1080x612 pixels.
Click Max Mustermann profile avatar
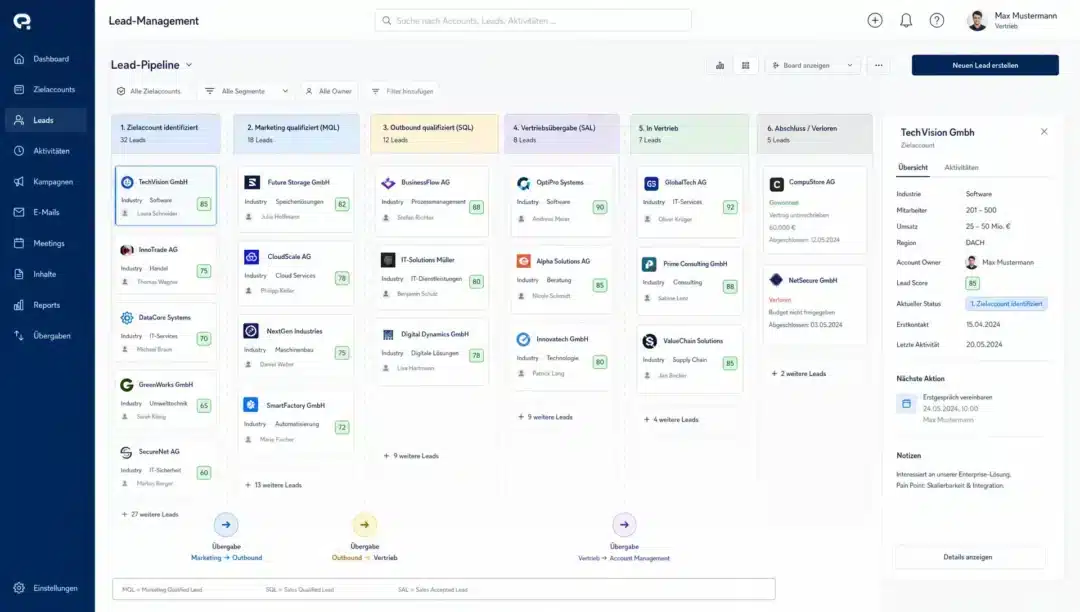pyautogui.click(x=977, y=21)
